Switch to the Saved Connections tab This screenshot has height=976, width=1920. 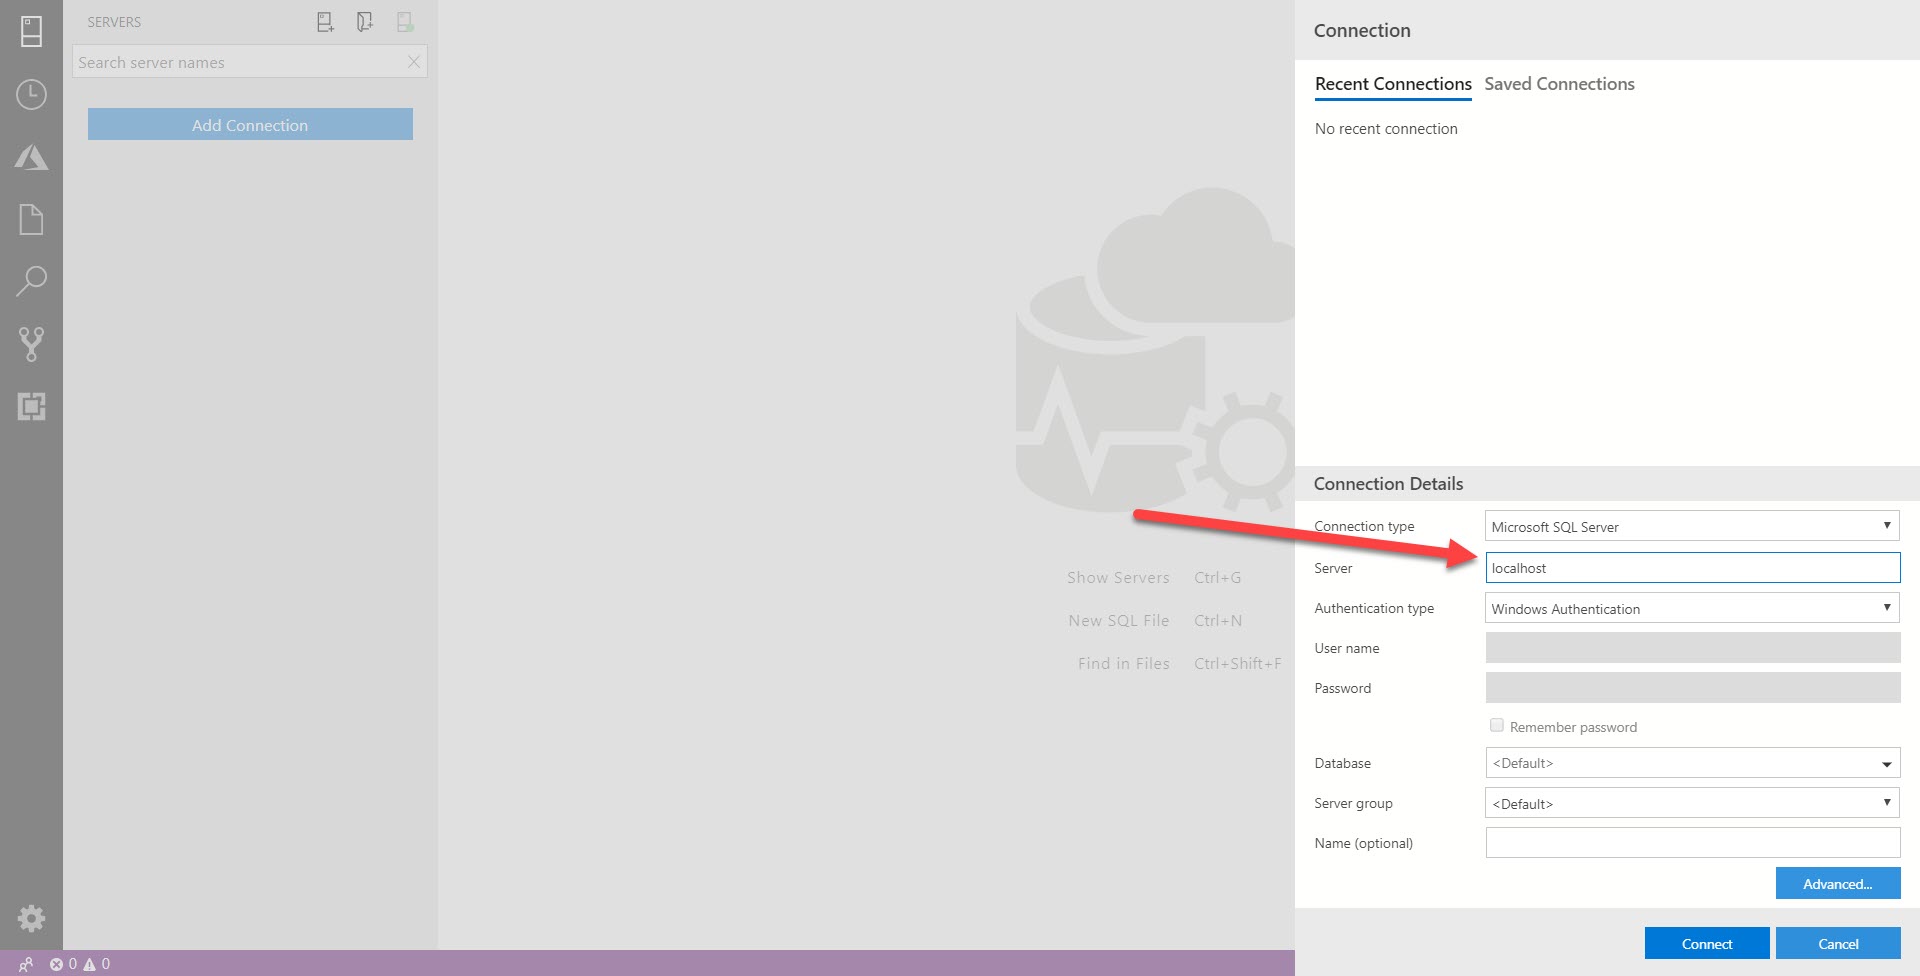click(1559, 84)
